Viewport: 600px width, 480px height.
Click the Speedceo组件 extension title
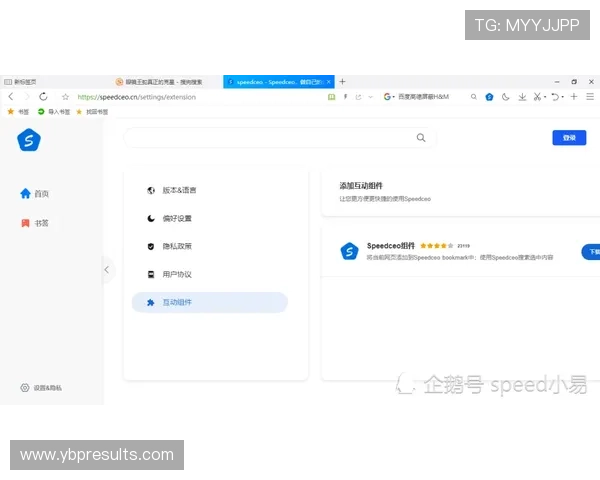click(x=391, y=245)
